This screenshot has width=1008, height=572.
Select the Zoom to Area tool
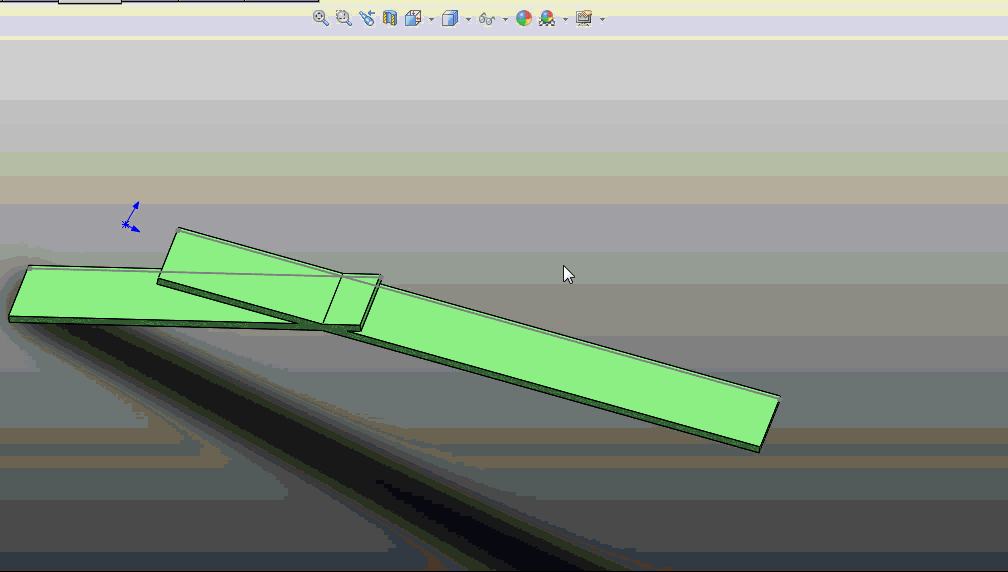(344, 18)
